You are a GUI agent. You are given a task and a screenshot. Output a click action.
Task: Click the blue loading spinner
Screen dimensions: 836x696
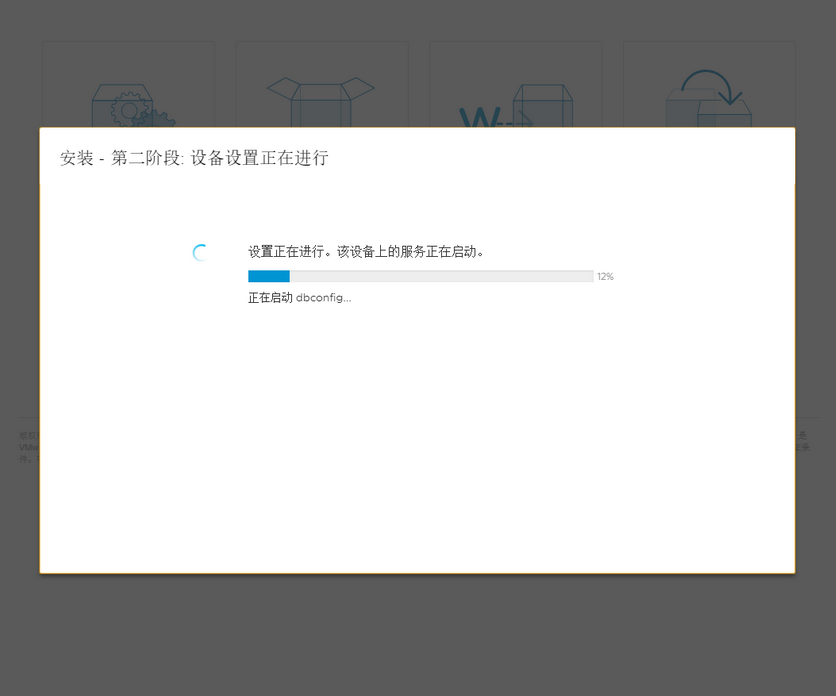pyautogui.click(x=201, y=252)
